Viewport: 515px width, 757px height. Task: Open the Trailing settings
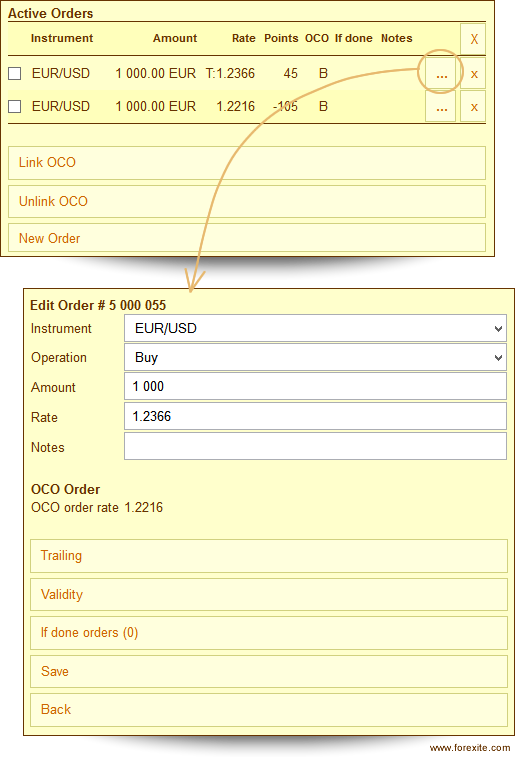point(269,556)
